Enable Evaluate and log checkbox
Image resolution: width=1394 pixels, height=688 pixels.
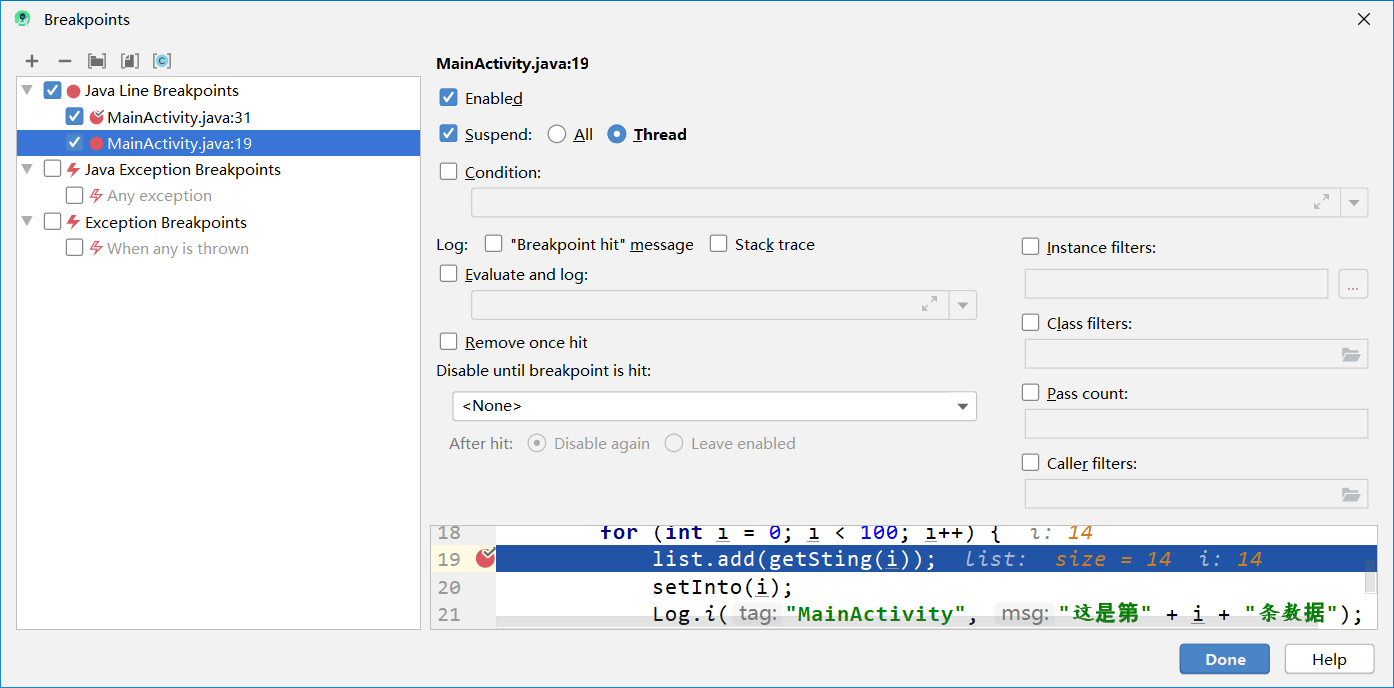pos(449,273)
